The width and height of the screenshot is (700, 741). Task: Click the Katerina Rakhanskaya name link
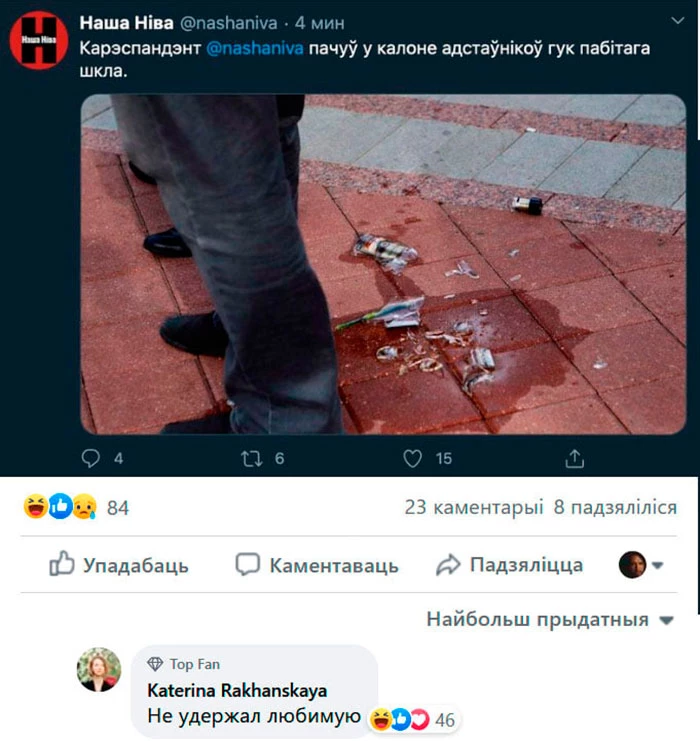(x=237, y=690)
